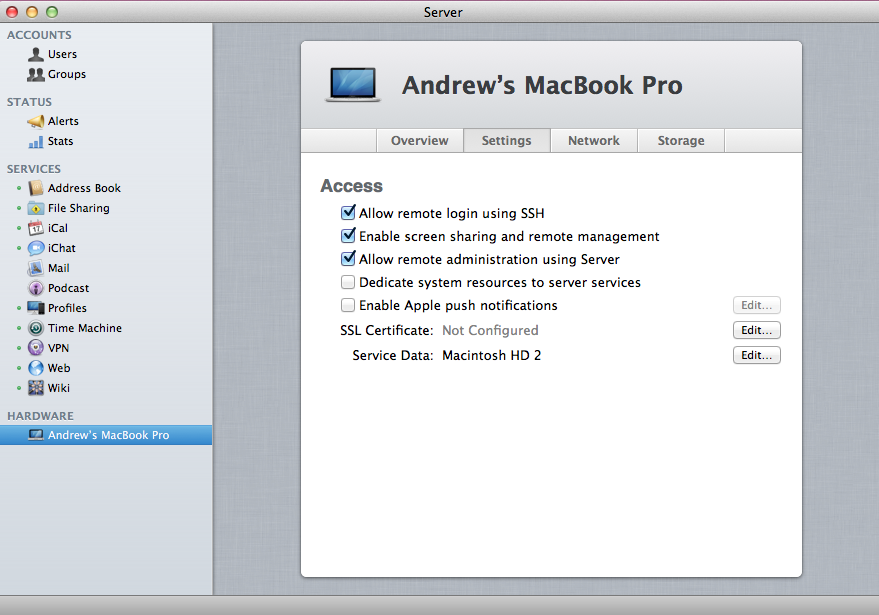Switch to the Overview tab
The height and width of the screenshot is (615, 879).
point(419,141)
